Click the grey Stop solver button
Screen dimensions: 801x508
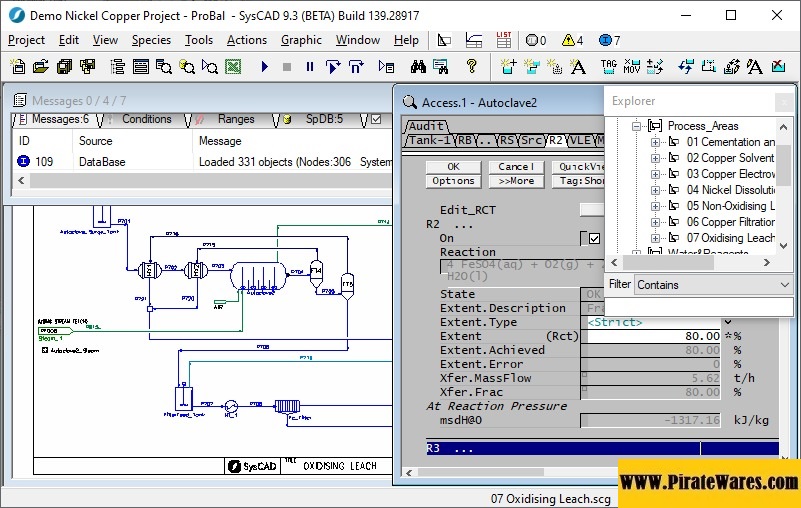click(x=287, y=66)
